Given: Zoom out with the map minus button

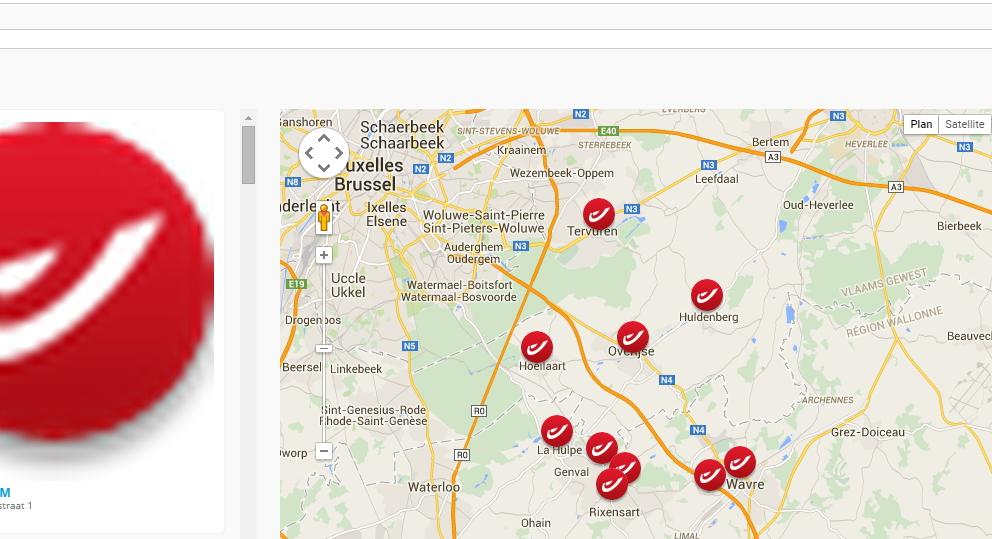Looking at the screenshot, I should 324,451.
